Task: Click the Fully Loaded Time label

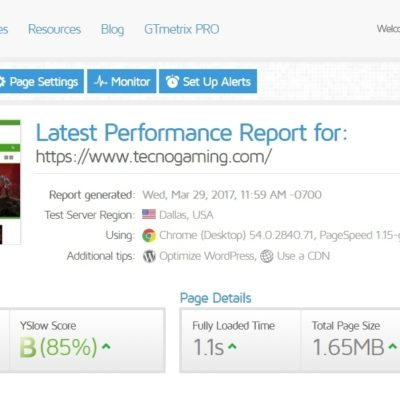Action: [x=233, y=326]
